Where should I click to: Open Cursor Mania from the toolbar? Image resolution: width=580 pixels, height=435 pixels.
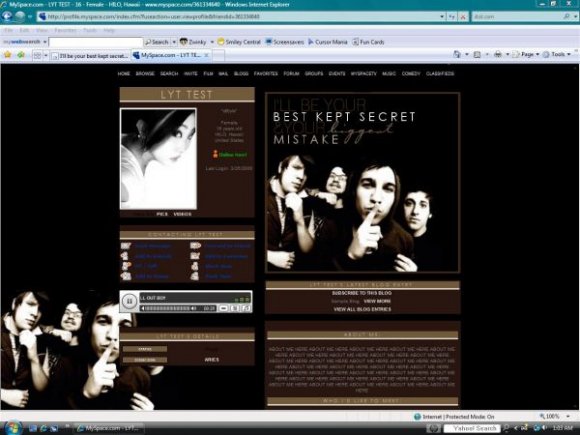(x=328, y=42)
